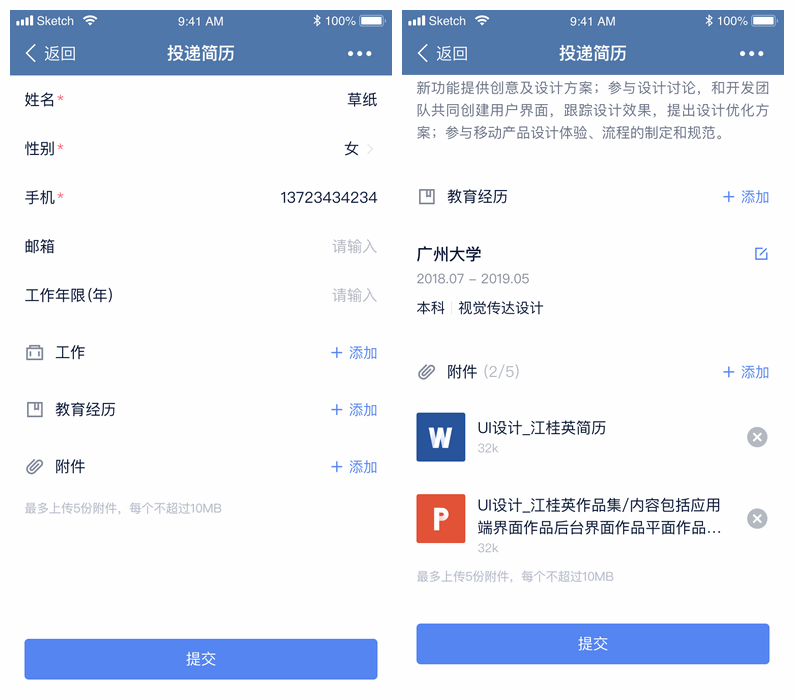Tap the back arrow on left screen

click(x=31, y=53)
